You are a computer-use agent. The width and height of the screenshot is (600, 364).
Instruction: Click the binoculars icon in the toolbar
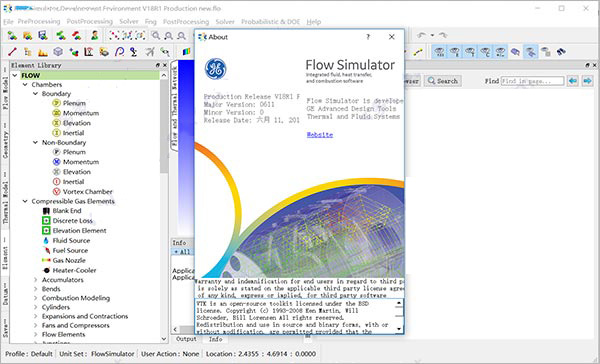click(561, 51)
